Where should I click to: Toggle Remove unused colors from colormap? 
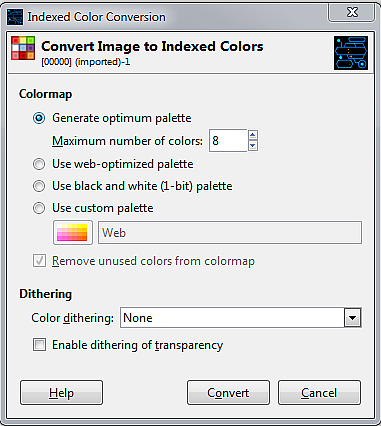click(x=39, y=261)
